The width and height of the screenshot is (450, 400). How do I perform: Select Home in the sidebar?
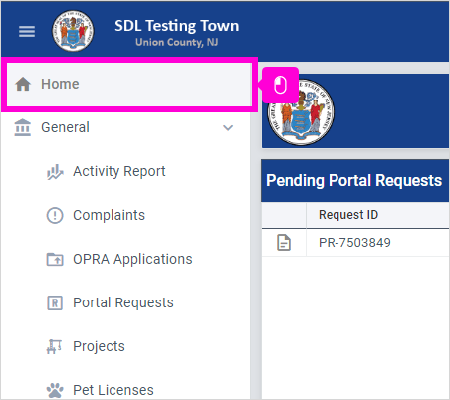(x=129, y=84)
